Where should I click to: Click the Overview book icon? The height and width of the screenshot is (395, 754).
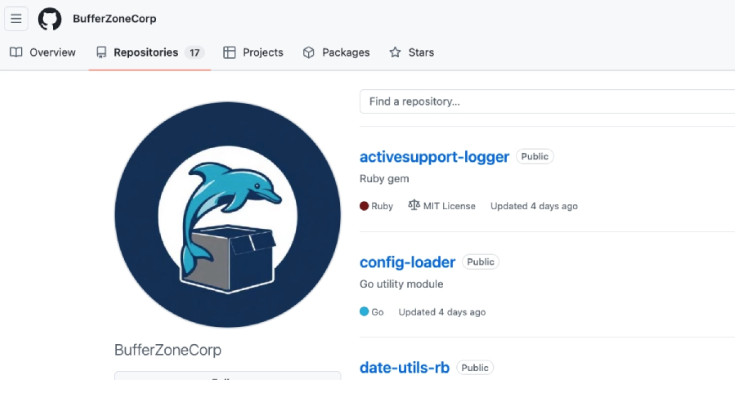(16, 52)
